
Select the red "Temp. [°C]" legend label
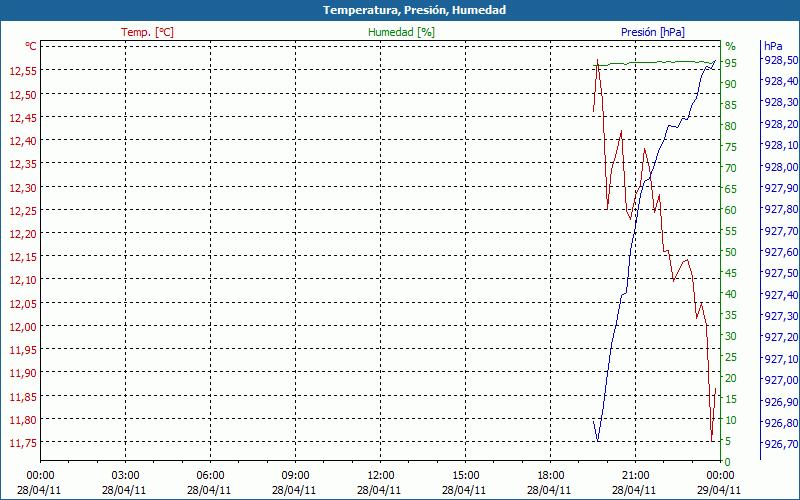pos(147,32)
